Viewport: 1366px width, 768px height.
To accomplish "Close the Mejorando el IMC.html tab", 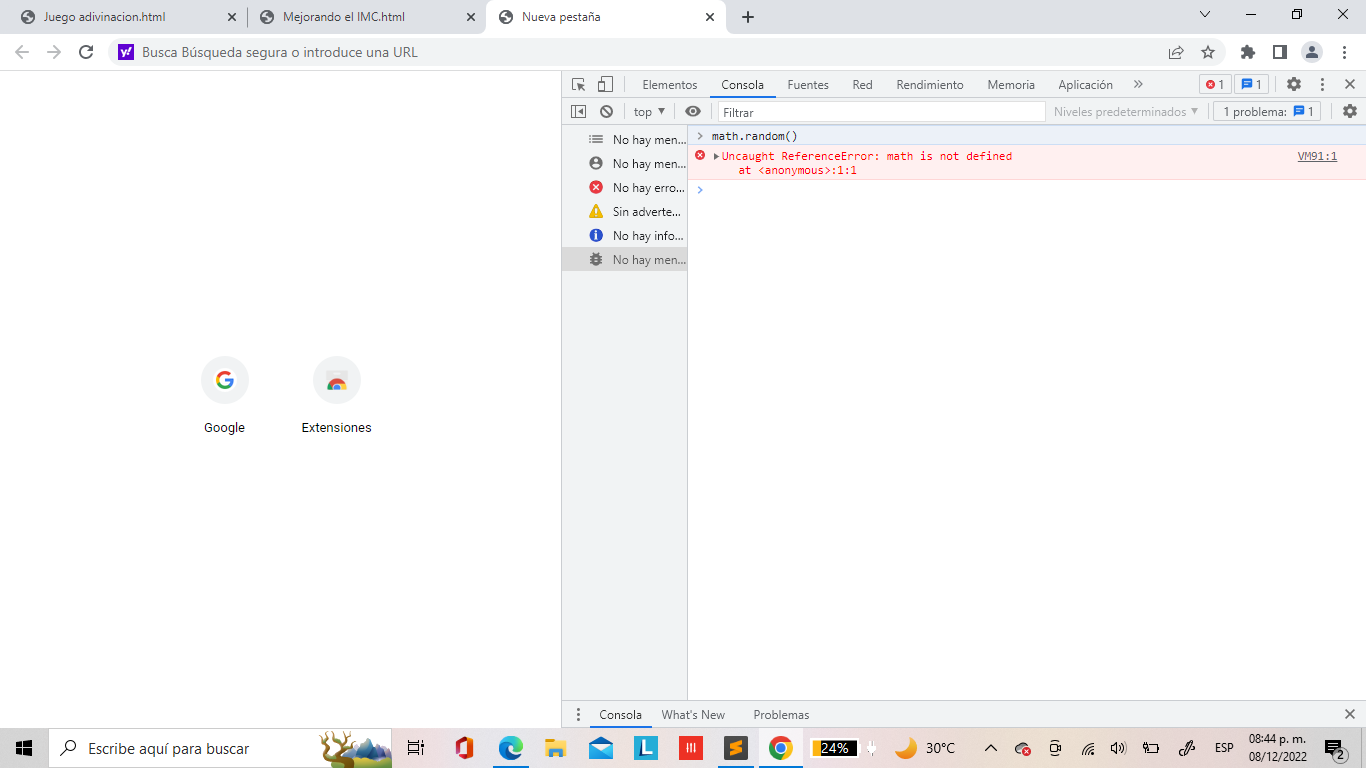I will click(x=471, y=17).
